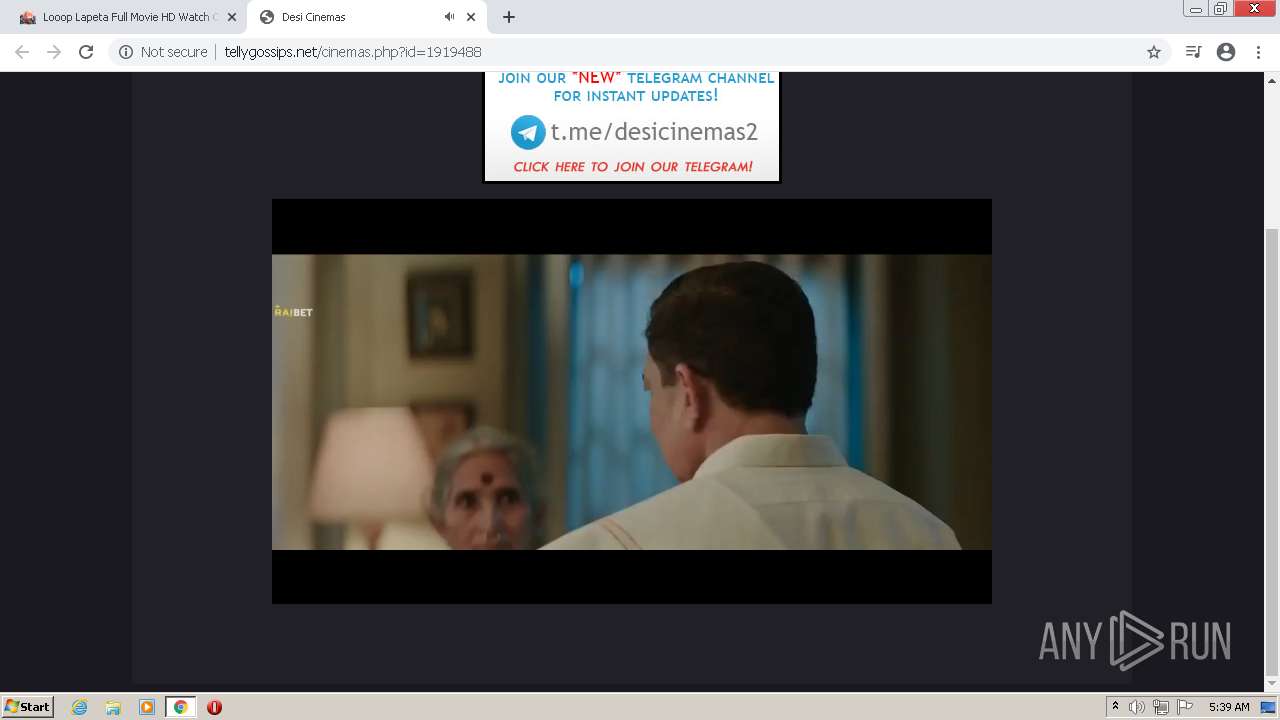Image resolution: width=1280 pixels, height=720 pixels.
Task: Click the Telegram paper plane logo
Action: click(528, 132)
